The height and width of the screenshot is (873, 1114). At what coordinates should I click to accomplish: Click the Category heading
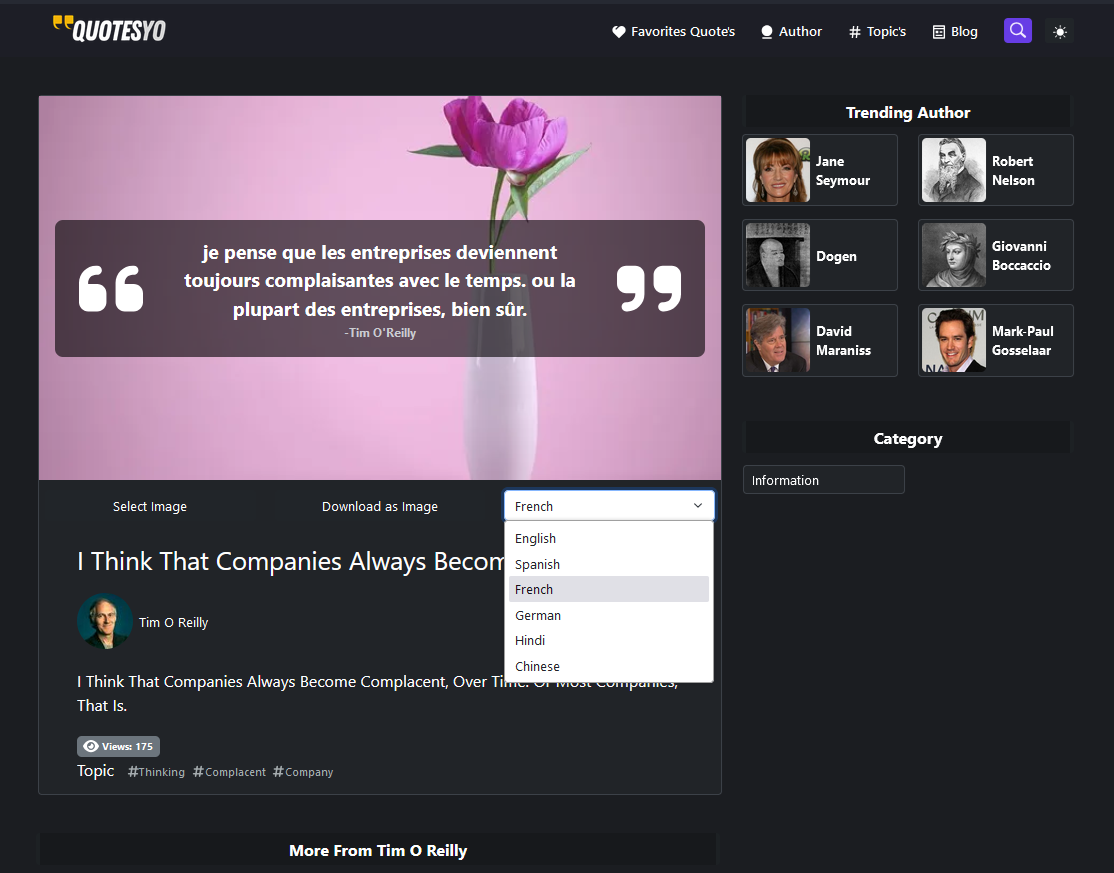point(907,438)
